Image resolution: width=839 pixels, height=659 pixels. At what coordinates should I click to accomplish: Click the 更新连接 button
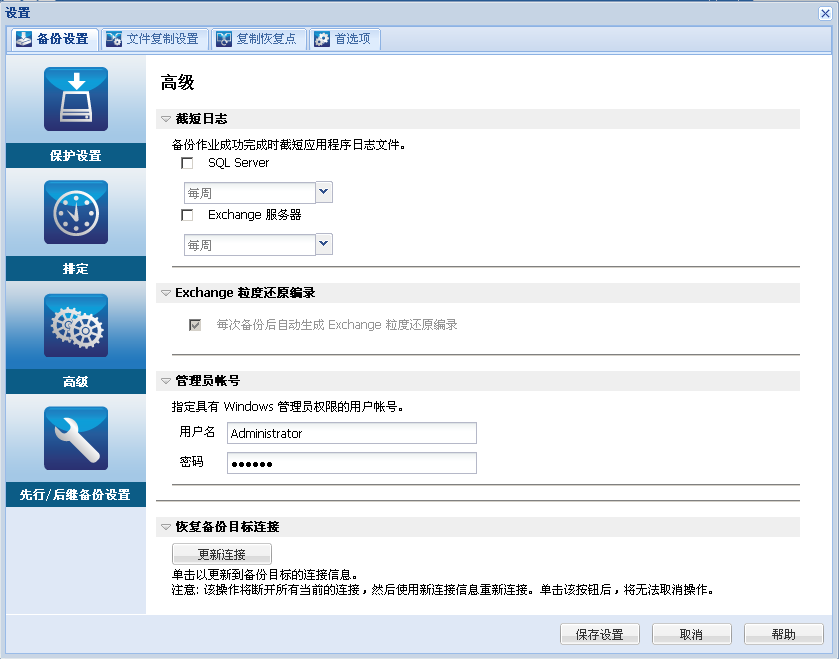pos(222,553)
